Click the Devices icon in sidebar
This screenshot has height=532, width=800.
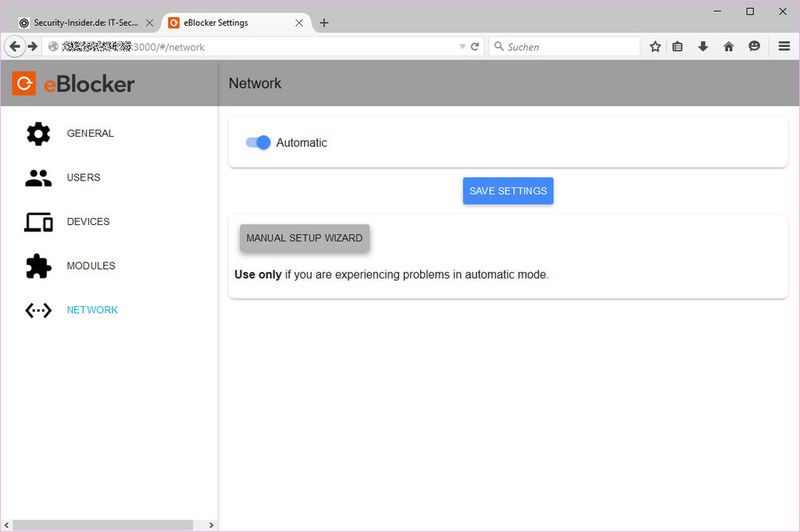(38, 222)
